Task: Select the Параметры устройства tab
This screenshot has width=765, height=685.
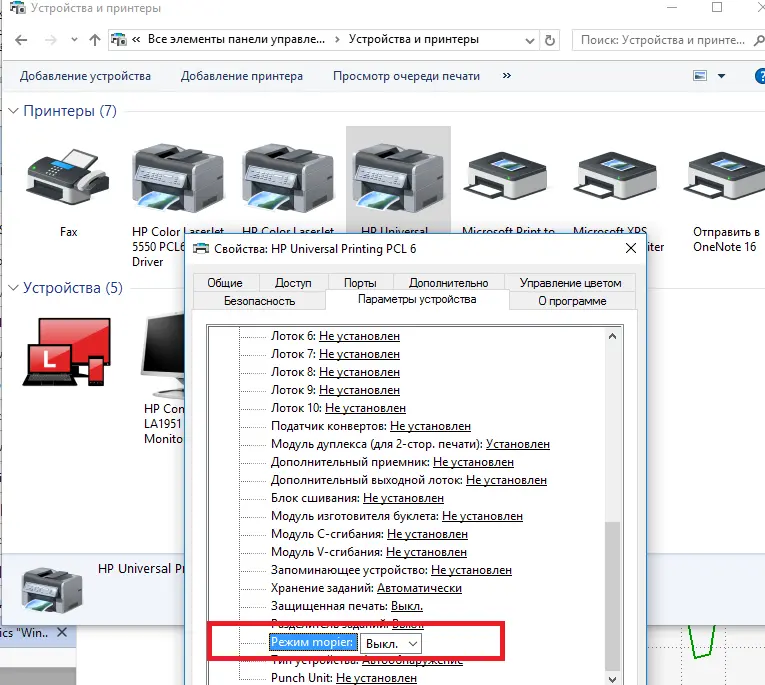Action: tap(417, 300)
